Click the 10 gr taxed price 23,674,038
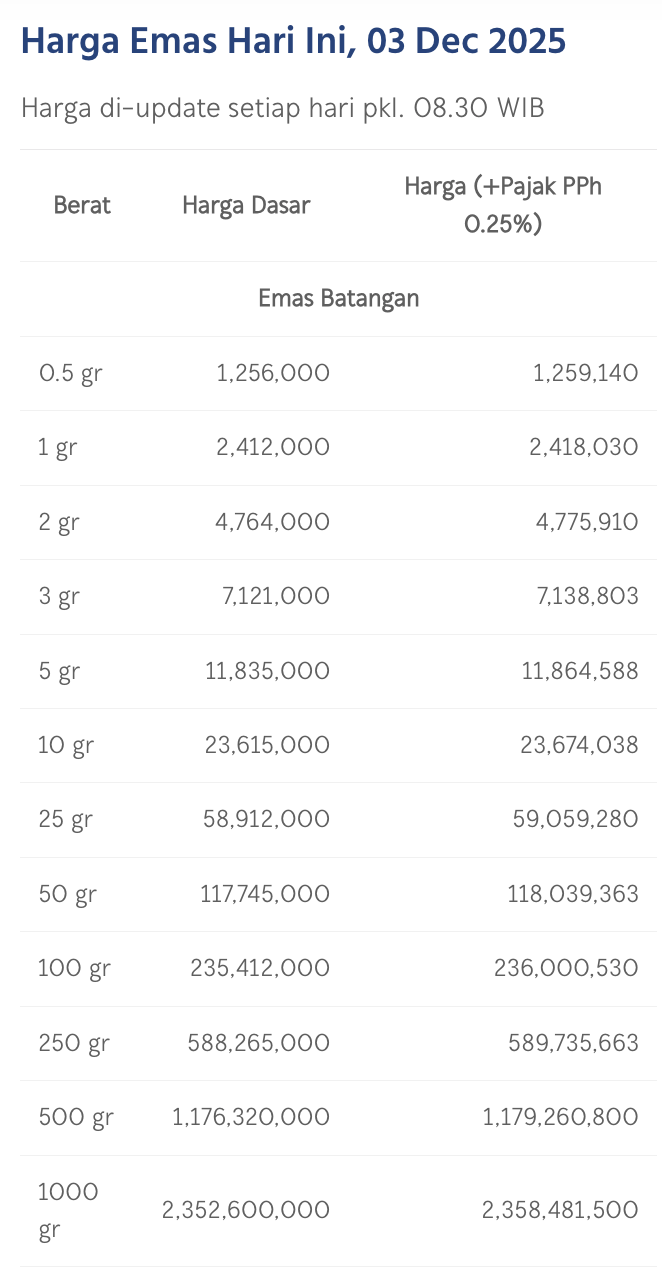 point(579,745)
